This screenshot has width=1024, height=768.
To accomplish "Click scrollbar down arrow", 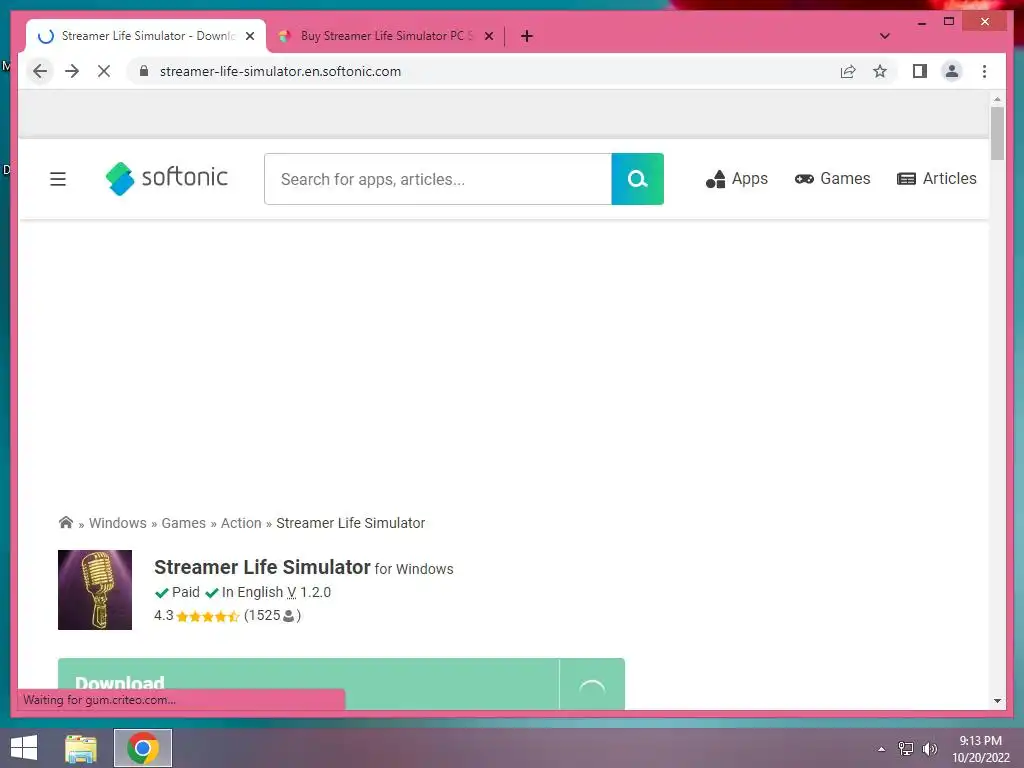I will 997,701.
